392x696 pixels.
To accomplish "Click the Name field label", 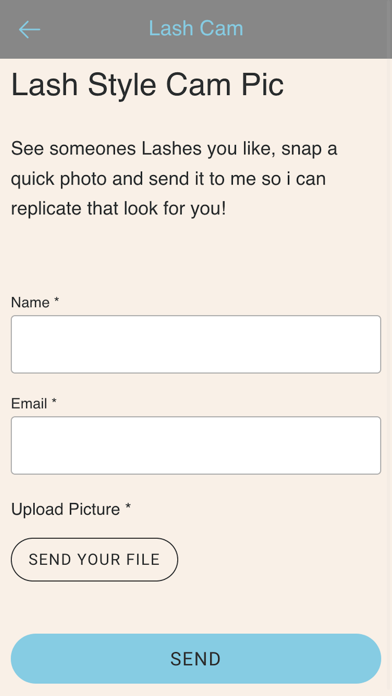I will point(30,302).
